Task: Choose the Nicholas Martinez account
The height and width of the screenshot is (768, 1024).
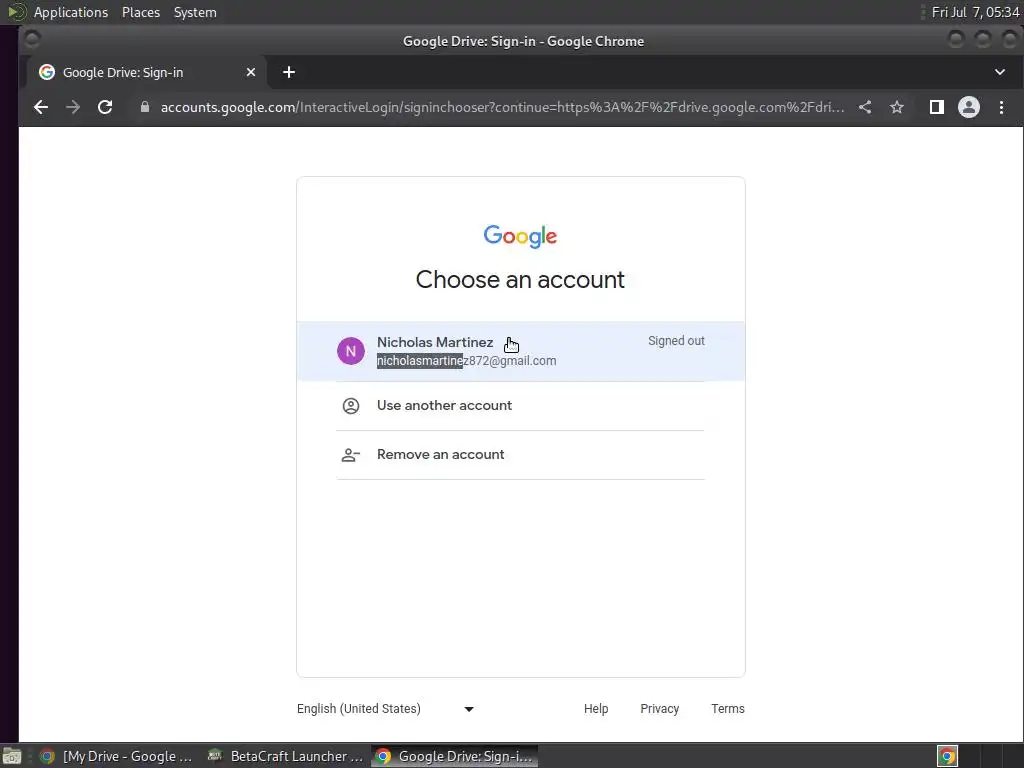Action: (520, 351)
